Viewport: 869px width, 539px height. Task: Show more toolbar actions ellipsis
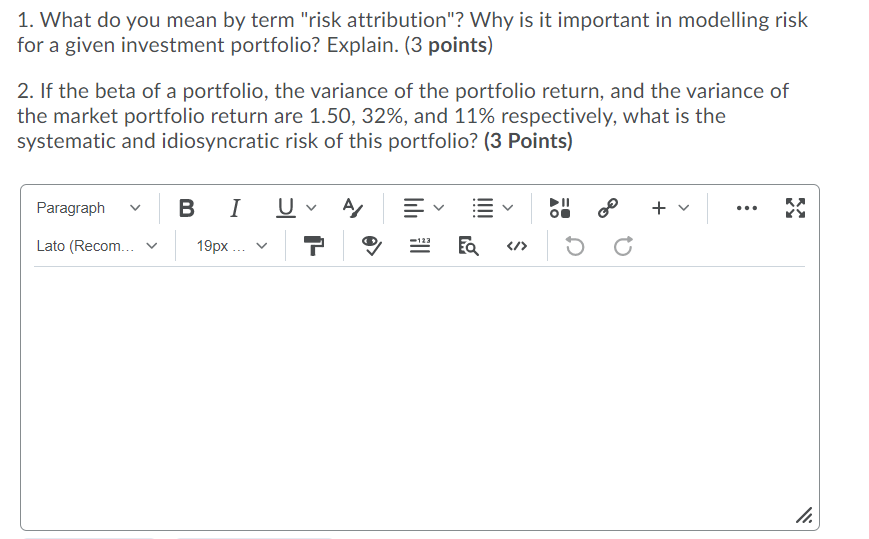tap(747, 208)
